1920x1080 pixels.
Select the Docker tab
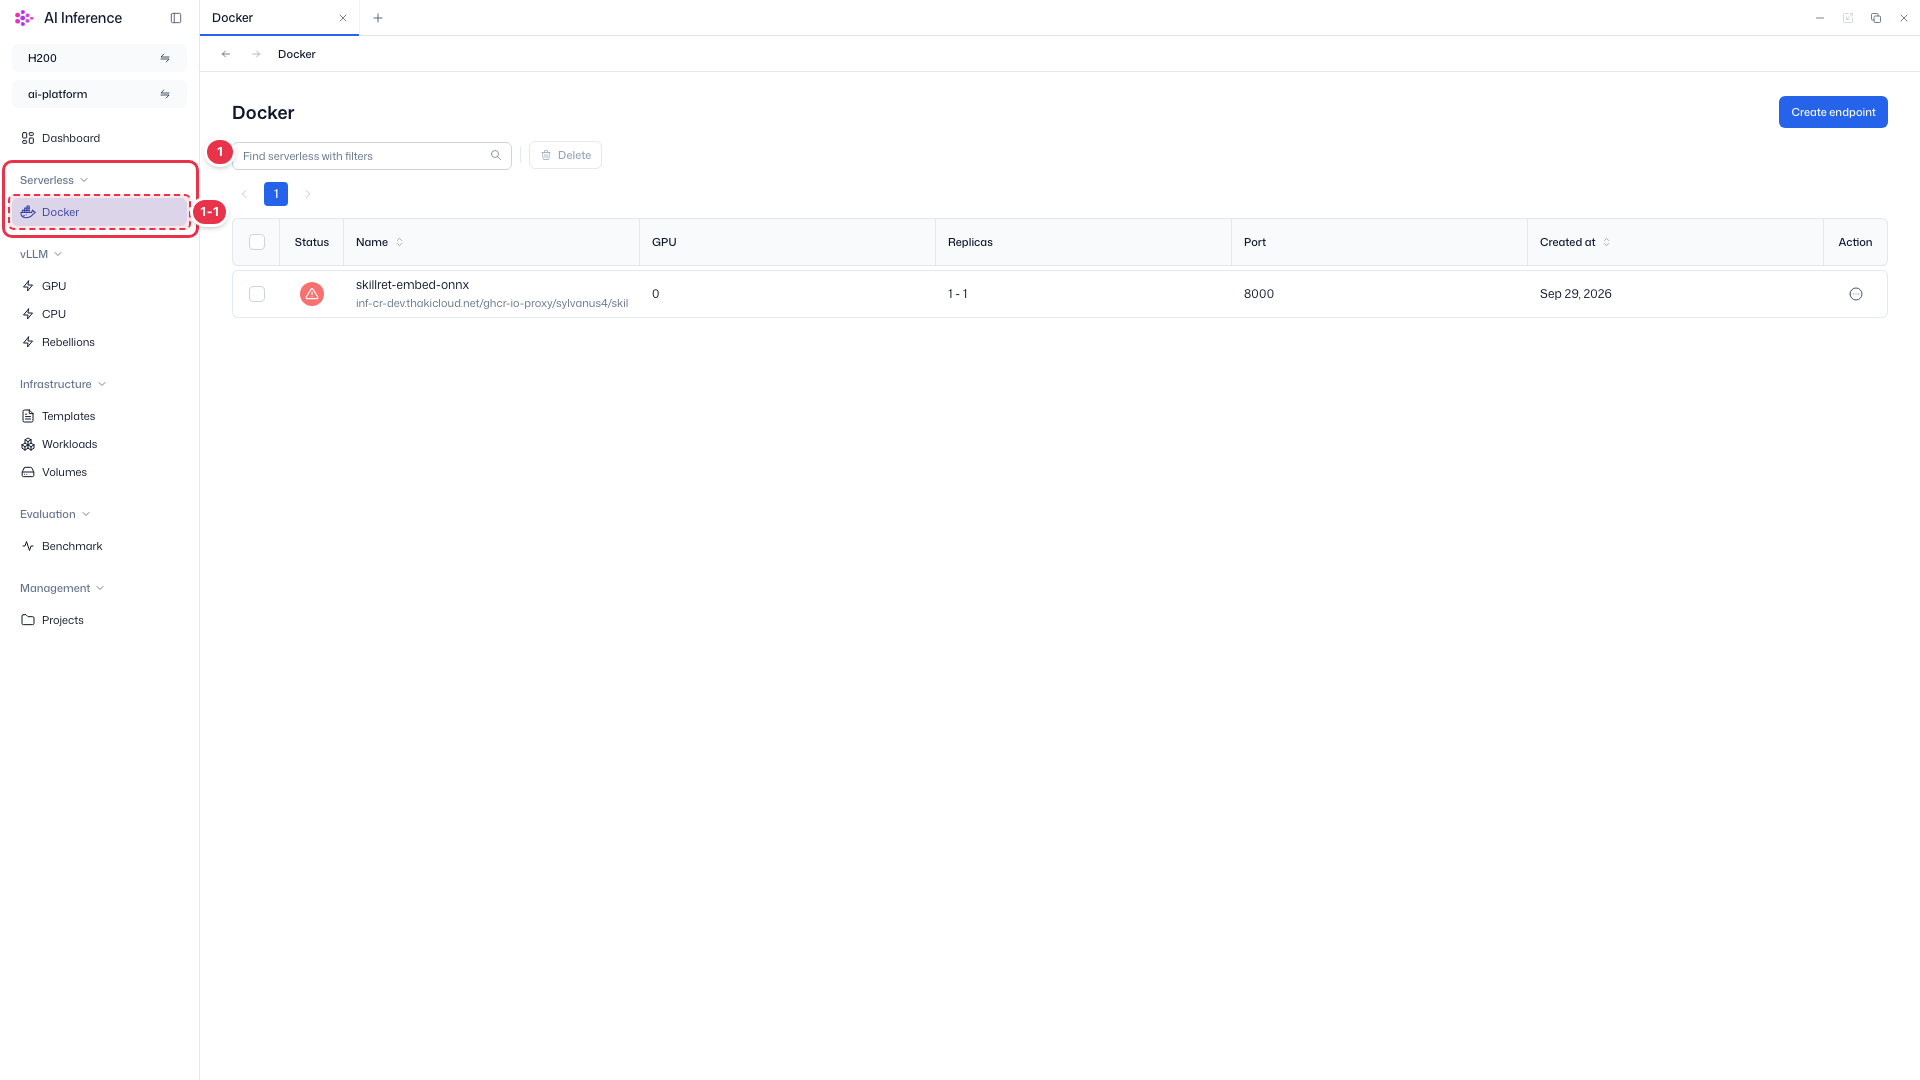pyautogui.click(x=279, y=18)
